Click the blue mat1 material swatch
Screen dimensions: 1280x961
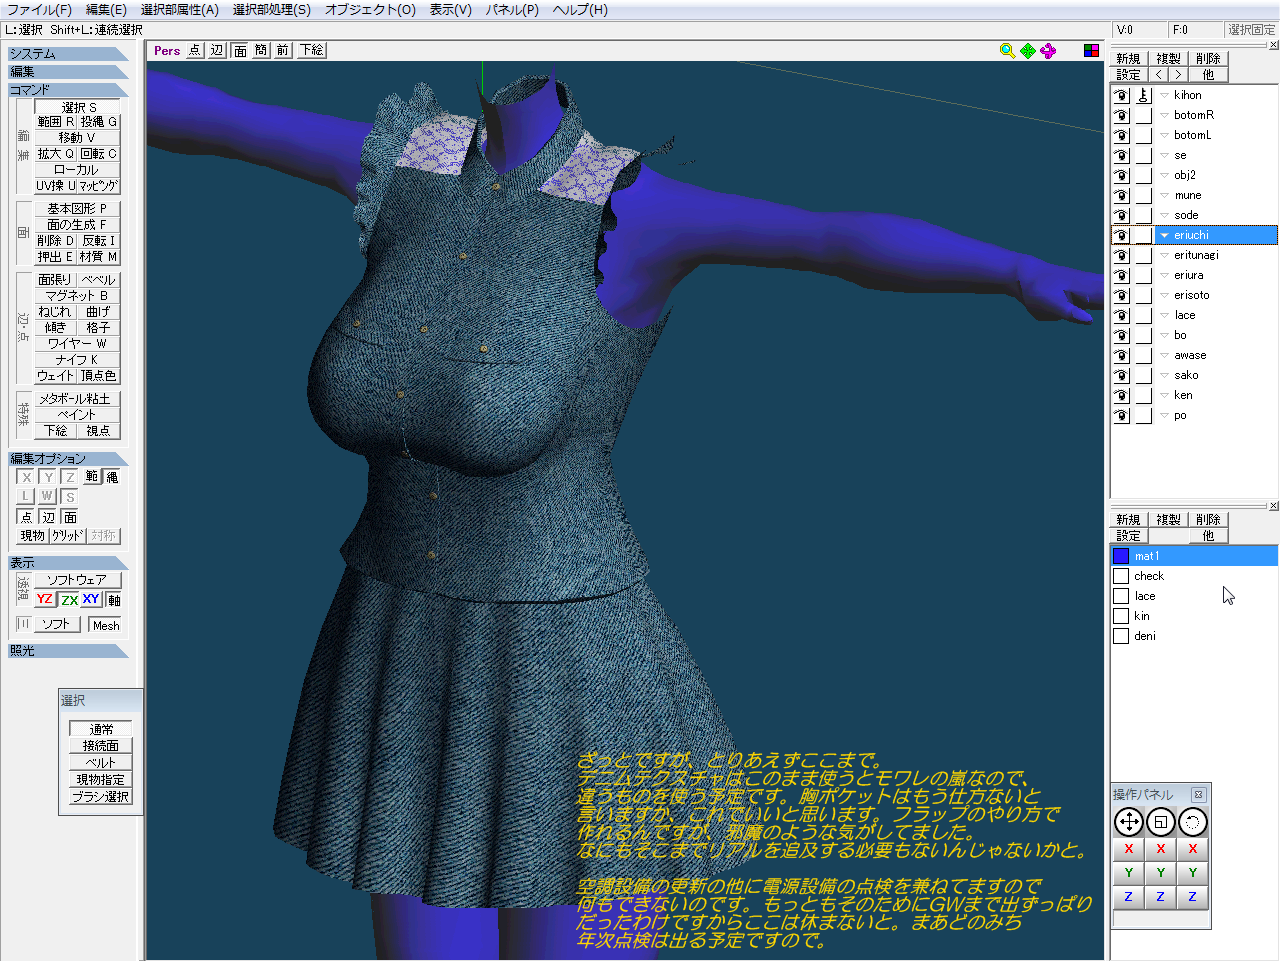1121,556
